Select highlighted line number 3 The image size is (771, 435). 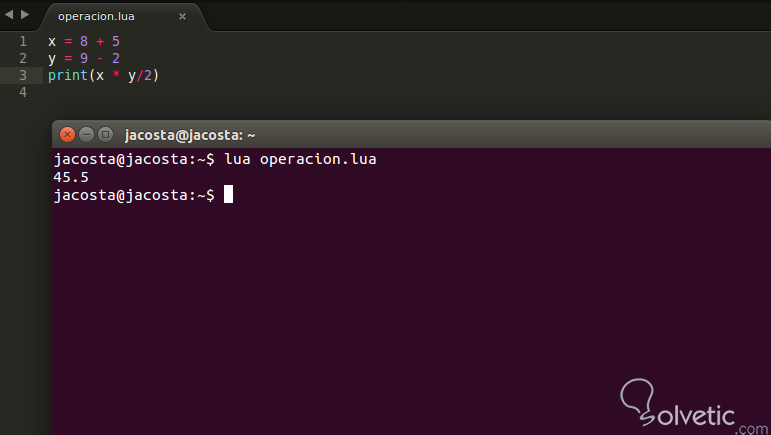pyautogui.click(x=23, y=75)
